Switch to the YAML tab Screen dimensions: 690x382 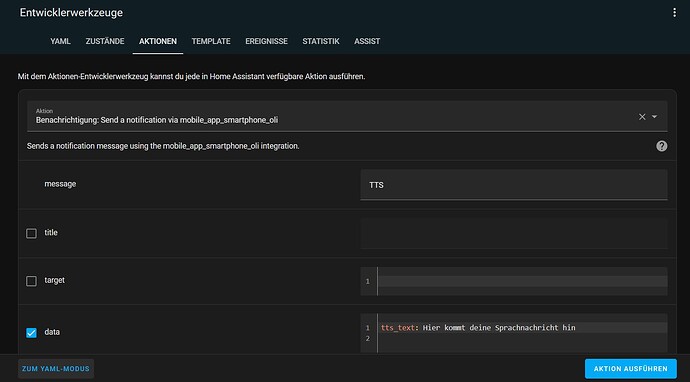[x=60, y=41]
